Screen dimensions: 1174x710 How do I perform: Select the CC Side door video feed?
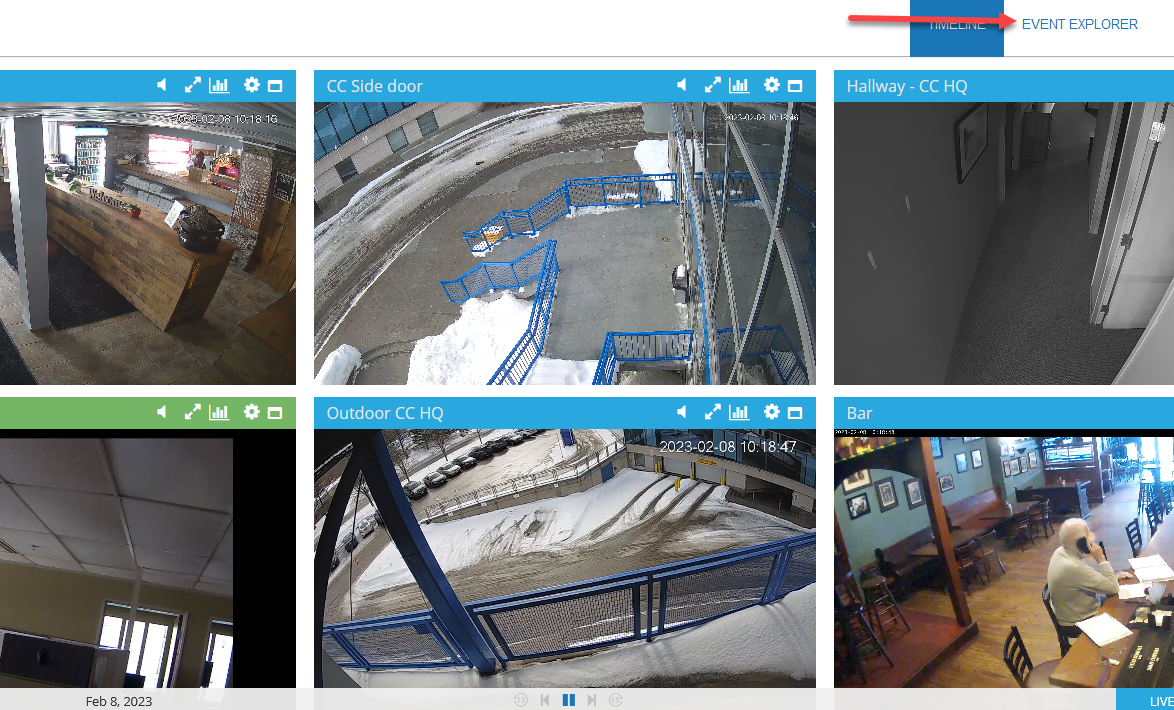[x=565, y=243]
